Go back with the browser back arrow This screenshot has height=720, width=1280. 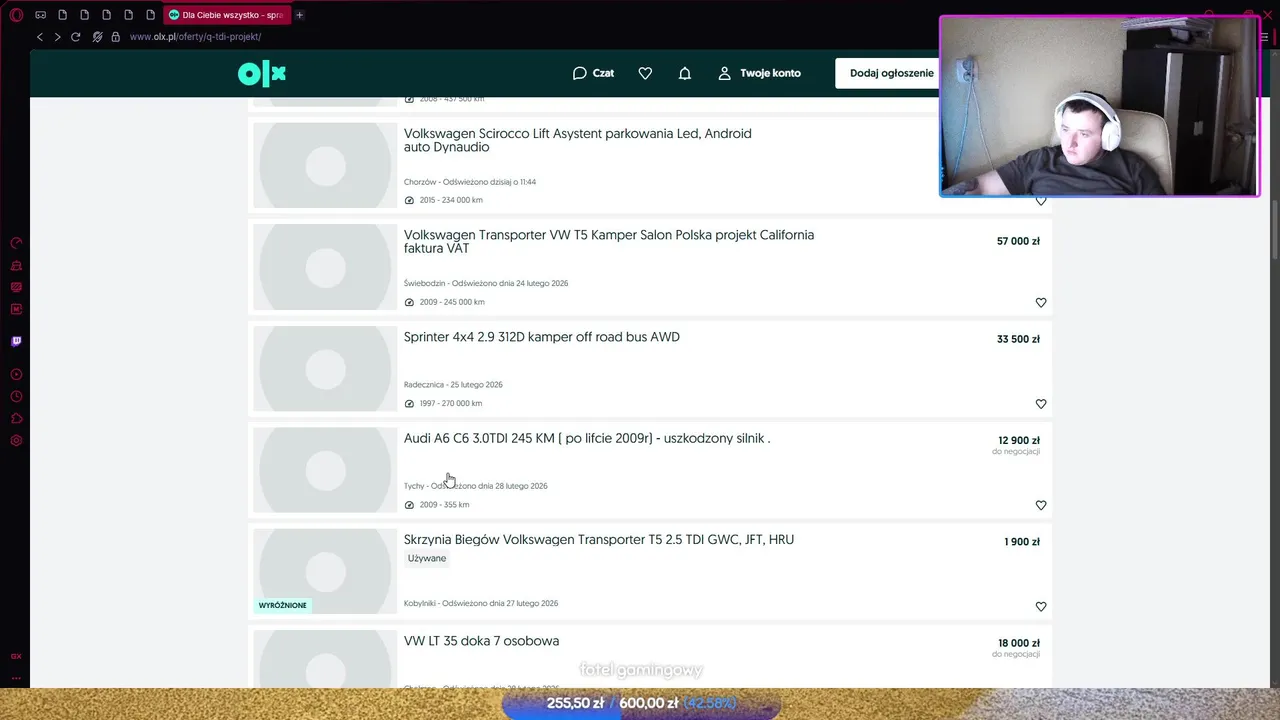click(40, 37)
